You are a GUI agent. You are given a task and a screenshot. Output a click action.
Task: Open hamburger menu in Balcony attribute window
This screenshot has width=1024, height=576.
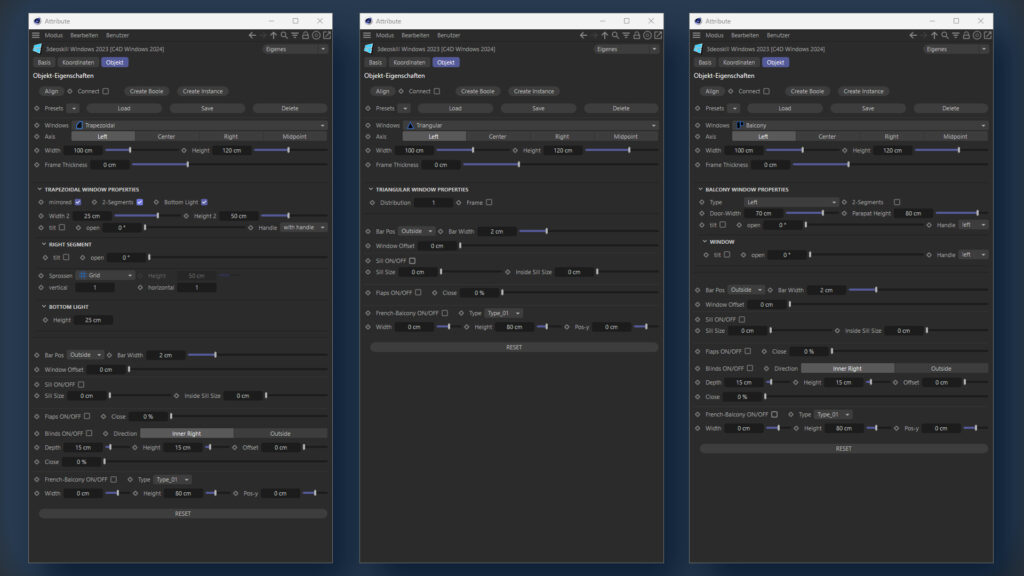point(697,35)
